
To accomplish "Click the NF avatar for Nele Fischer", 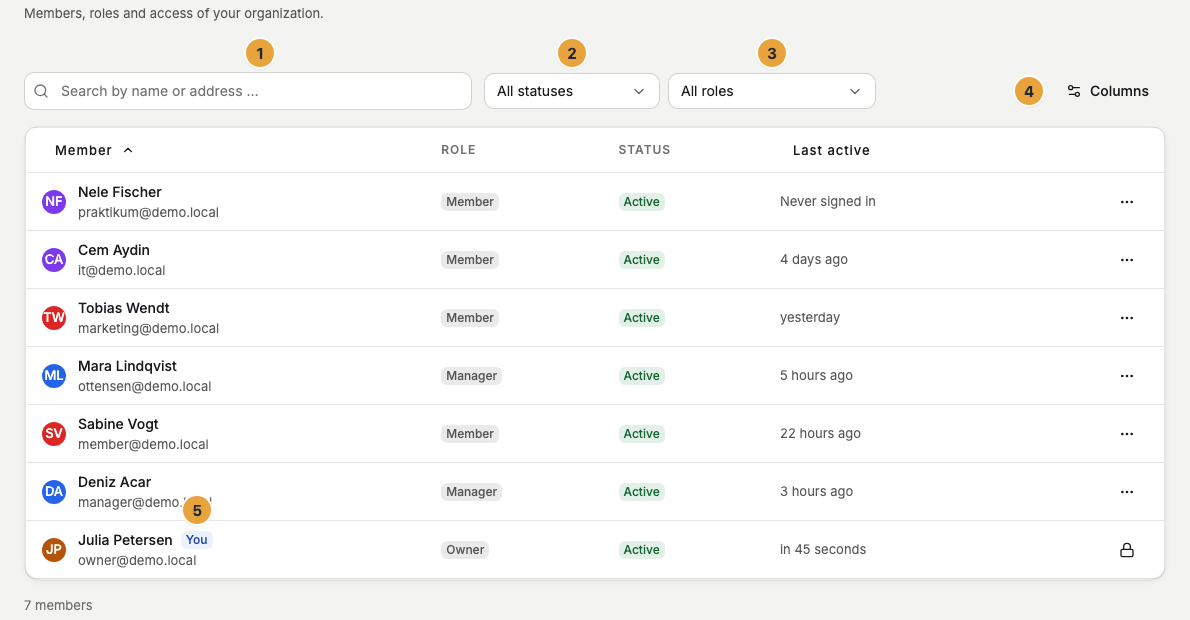I will (x=54, y=202).
